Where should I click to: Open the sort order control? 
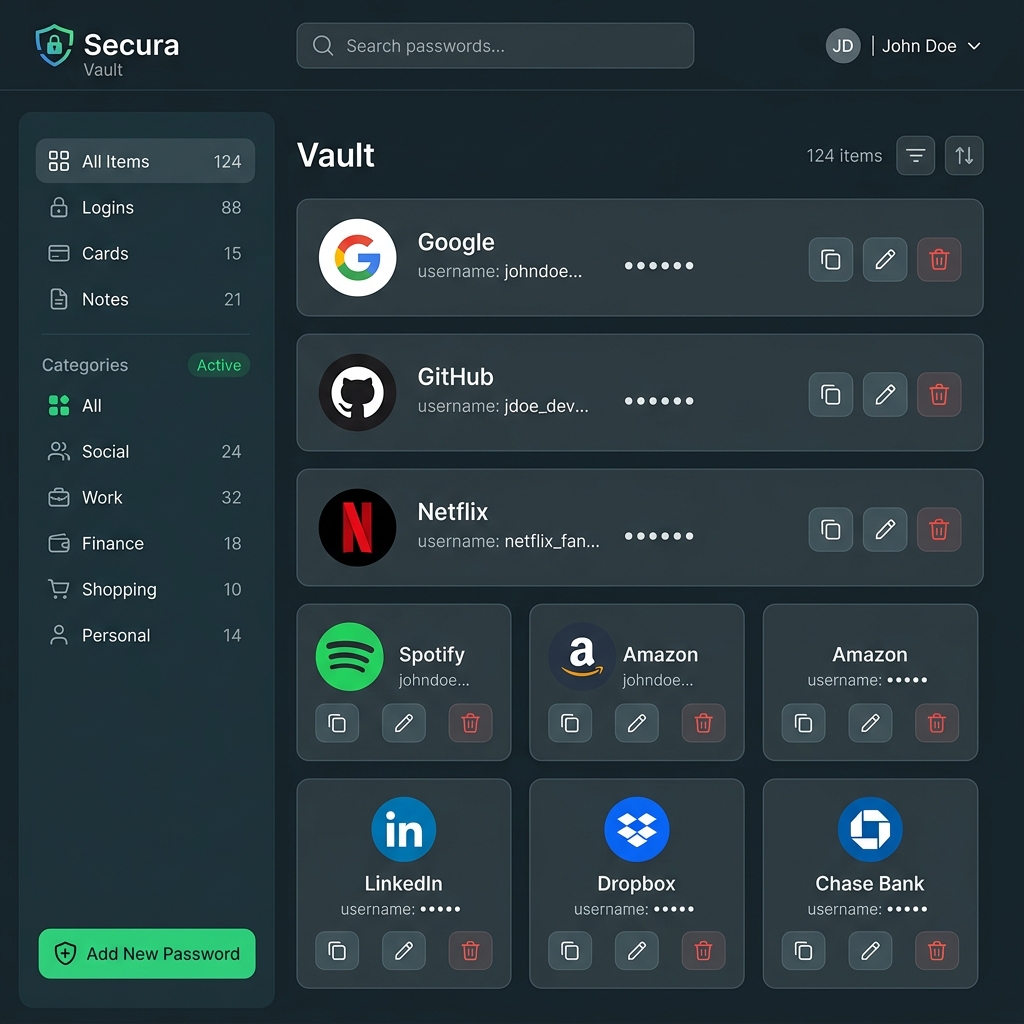coord(964,155)
